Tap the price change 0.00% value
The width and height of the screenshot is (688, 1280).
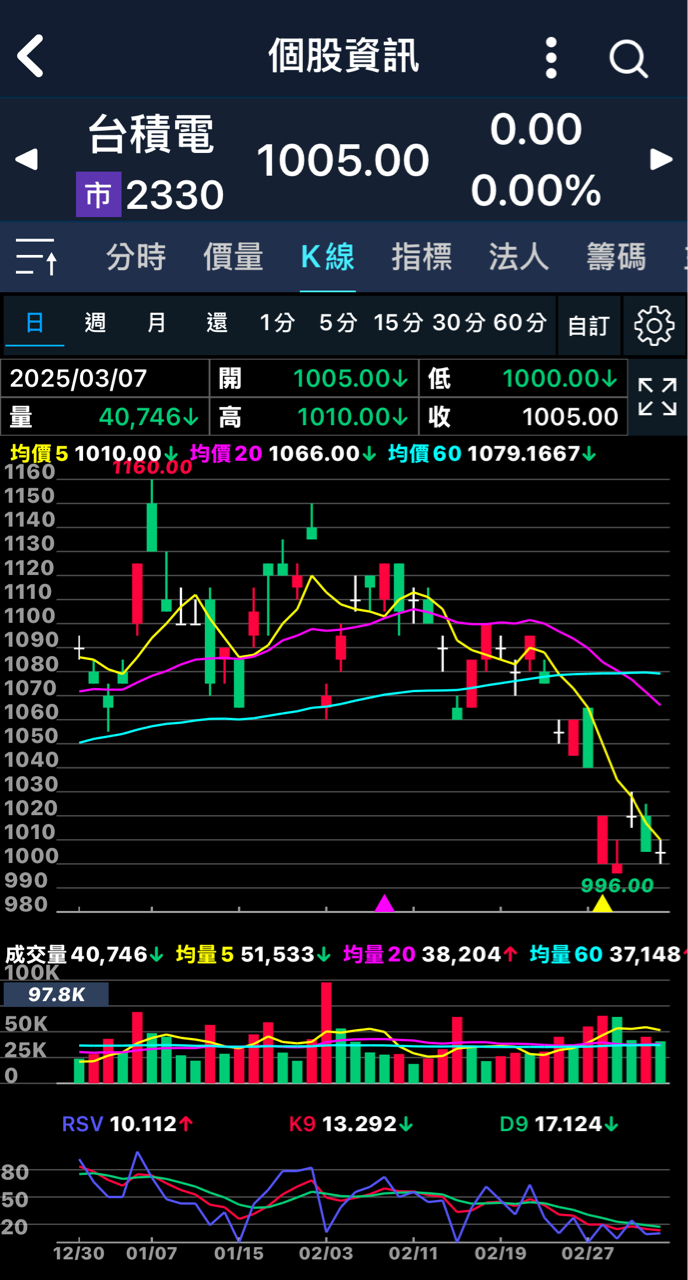[x=536, y=190]
